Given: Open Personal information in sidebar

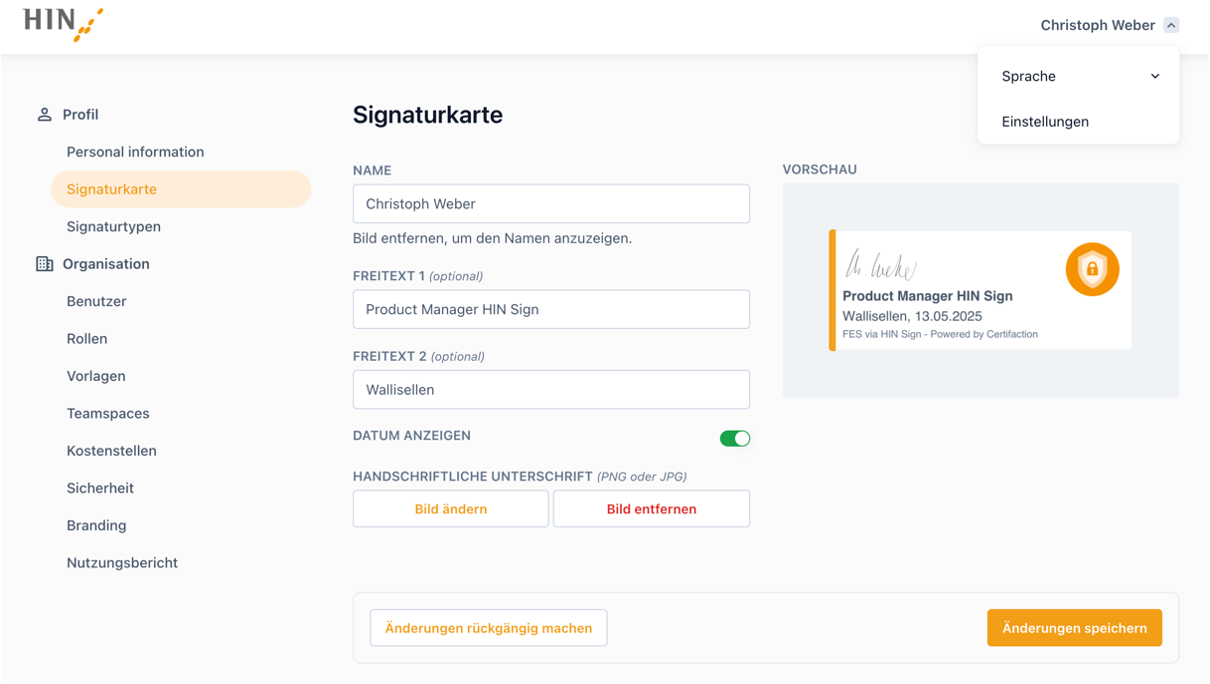Looking at the screenshot, I should [x=135, y=152].
